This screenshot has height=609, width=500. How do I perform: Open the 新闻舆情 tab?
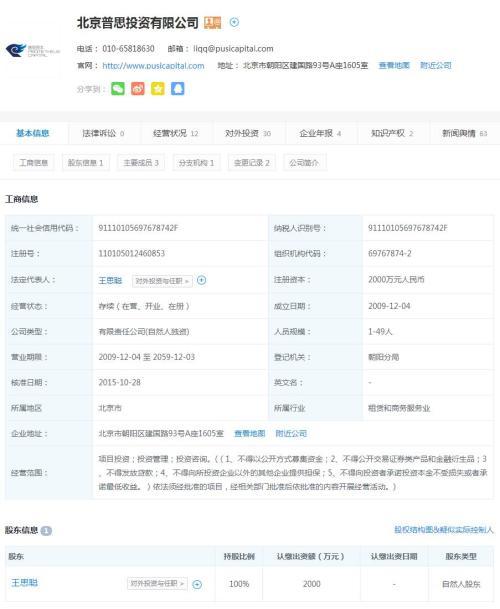[x=465, y=133]
